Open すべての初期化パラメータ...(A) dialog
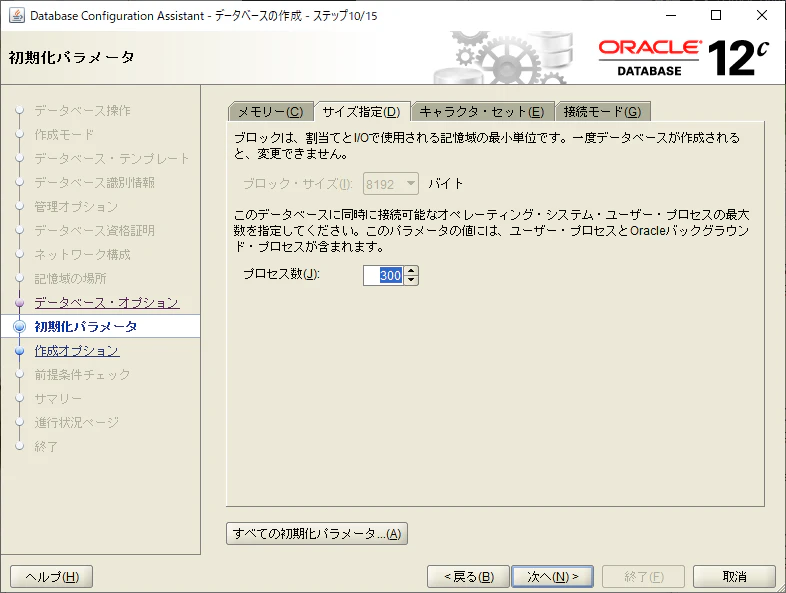786x593 pixels. [317, 533]
